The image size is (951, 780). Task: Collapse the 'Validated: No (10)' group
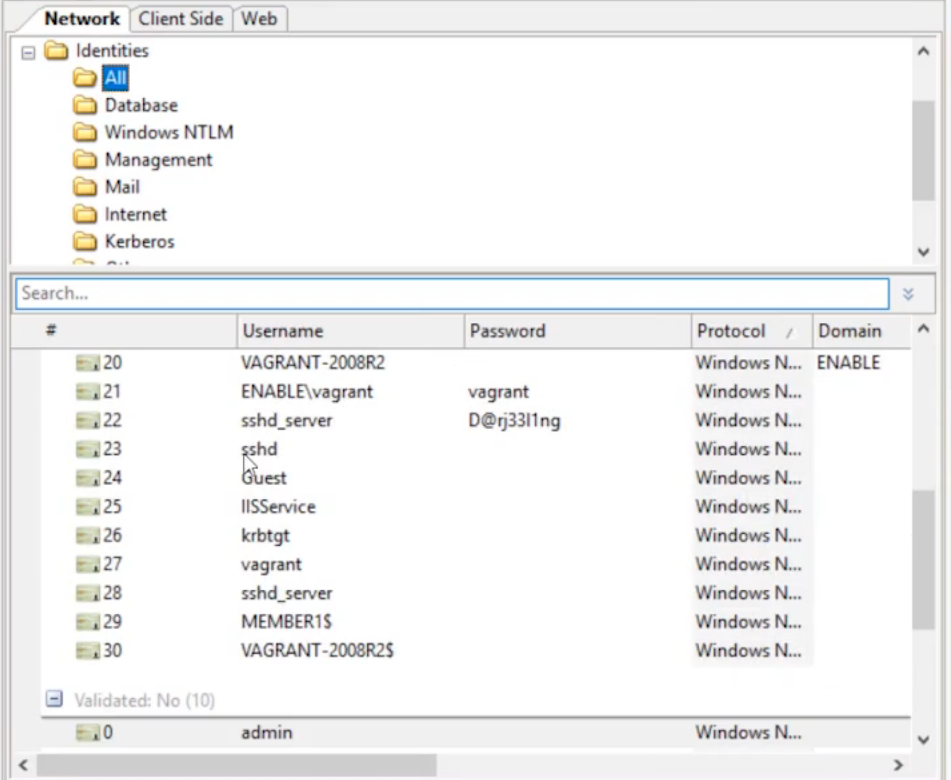[x=55, y=700]
